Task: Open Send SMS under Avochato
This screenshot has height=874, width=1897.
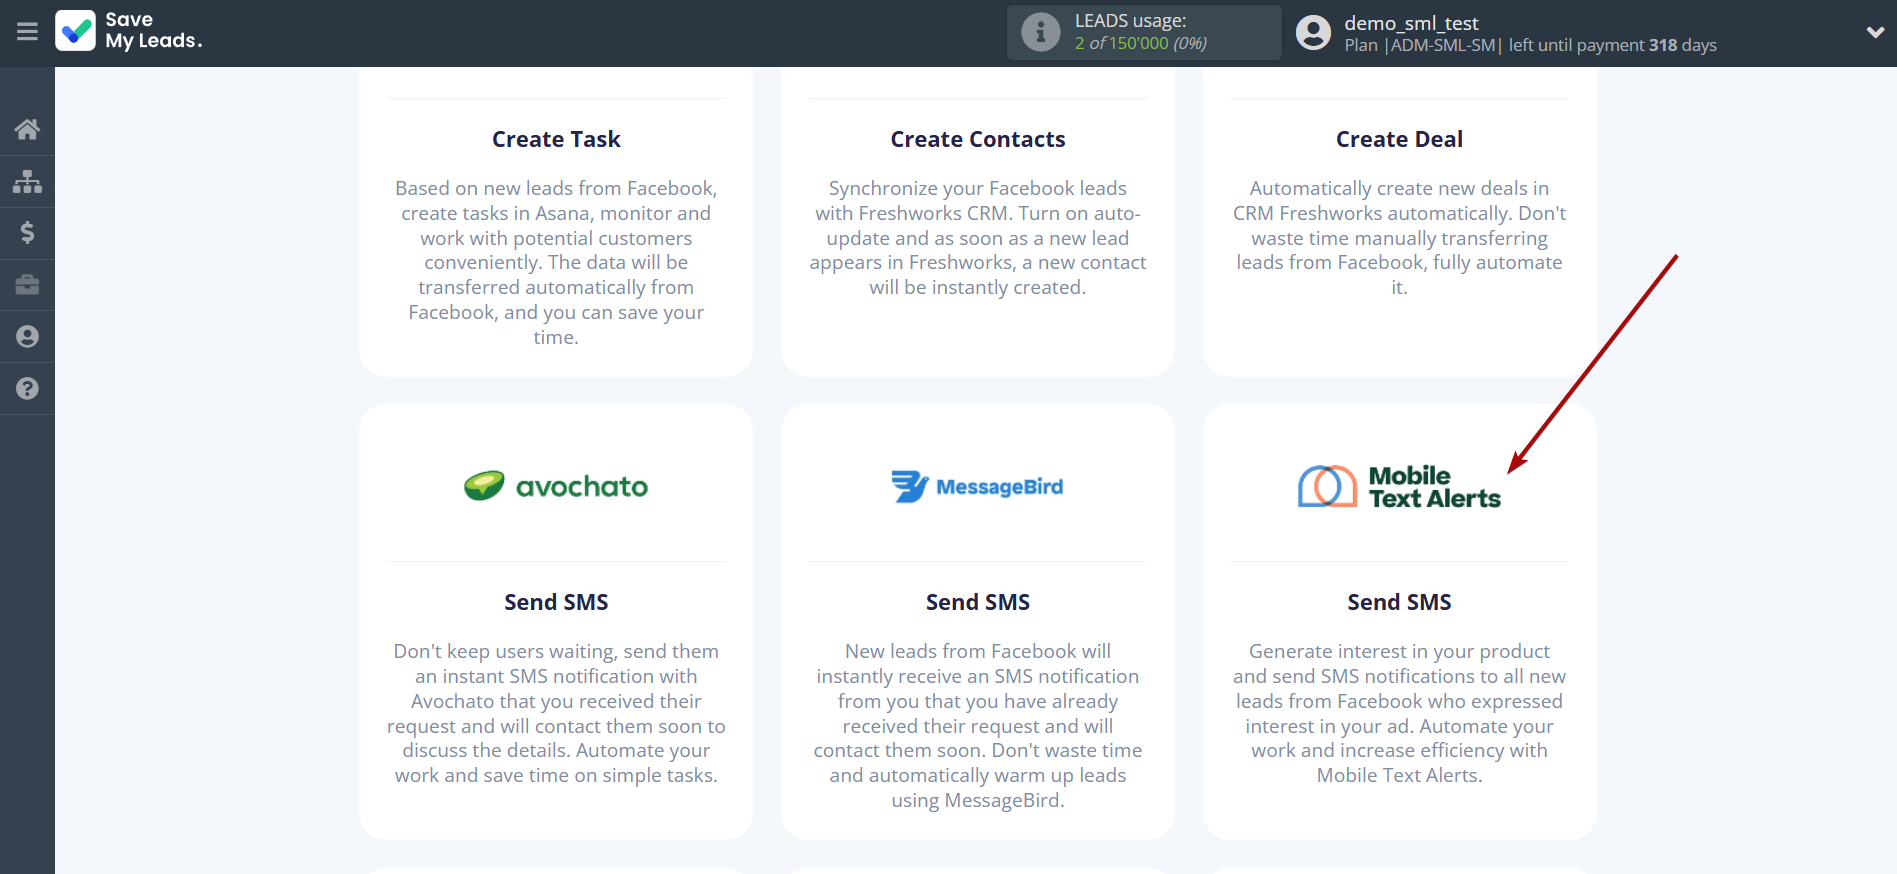Action: click(556, 602)
